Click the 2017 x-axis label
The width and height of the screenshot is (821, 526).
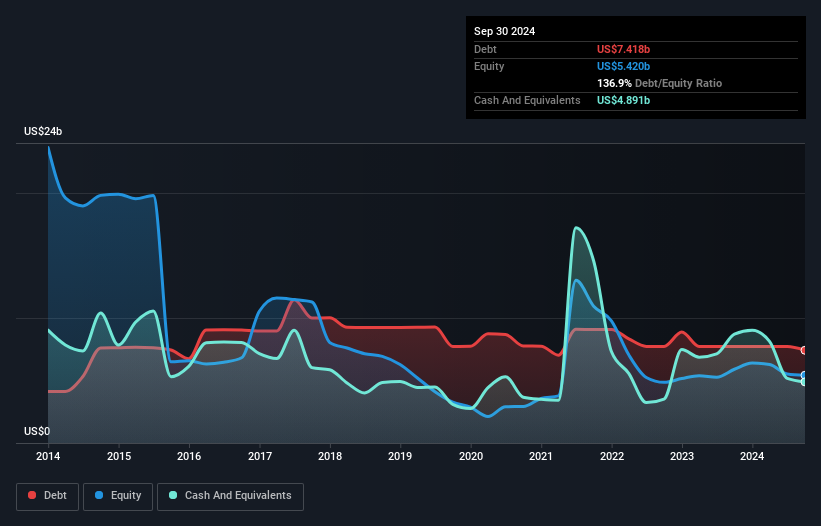pyautogui.click(x=260, y=456)
